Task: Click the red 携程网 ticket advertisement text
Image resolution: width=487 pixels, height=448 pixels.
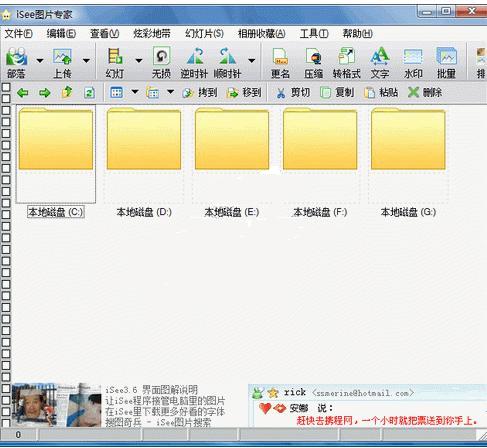Action: tap(387, 420)
